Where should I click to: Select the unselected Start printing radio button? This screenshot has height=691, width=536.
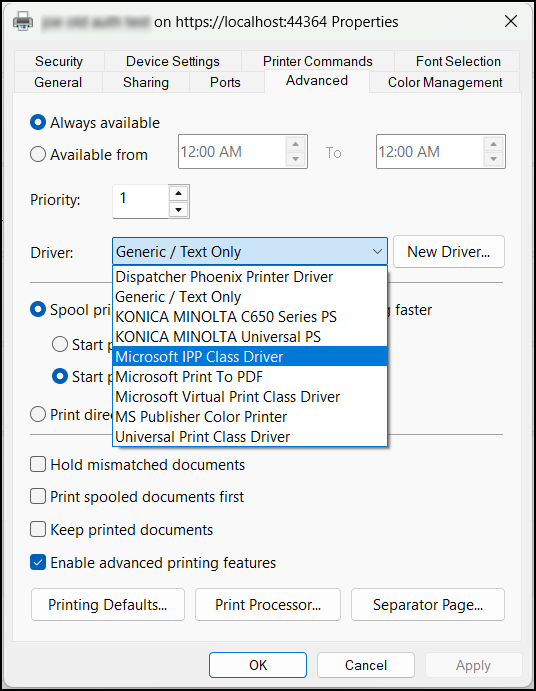click(x=60, y=344)
